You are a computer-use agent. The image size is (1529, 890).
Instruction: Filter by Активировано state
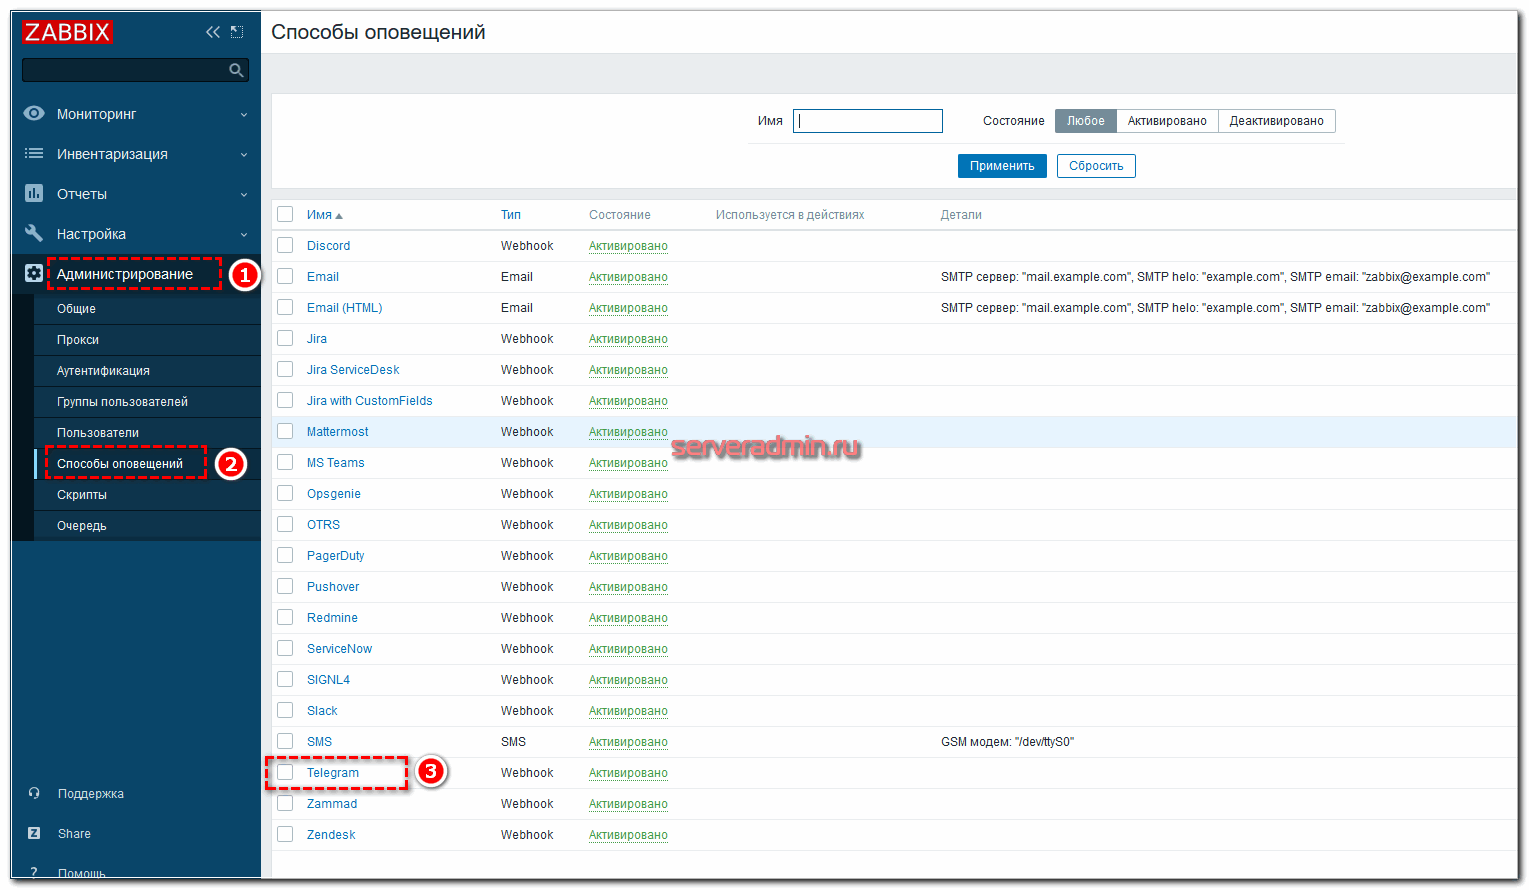1167,121
